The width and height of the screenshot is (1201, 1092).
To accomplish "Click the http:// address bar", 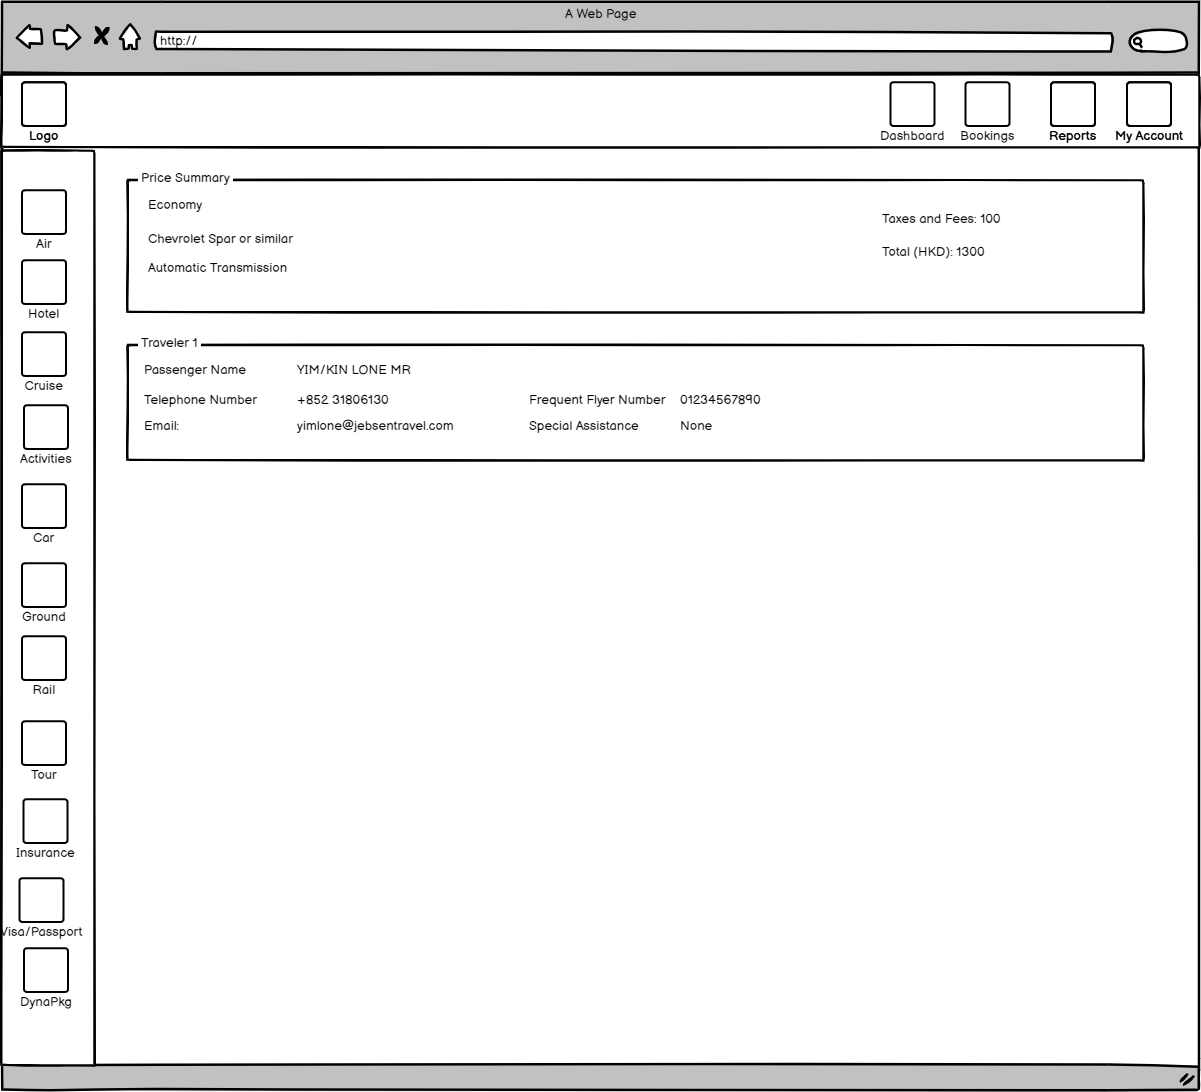I will coord(633,41).
